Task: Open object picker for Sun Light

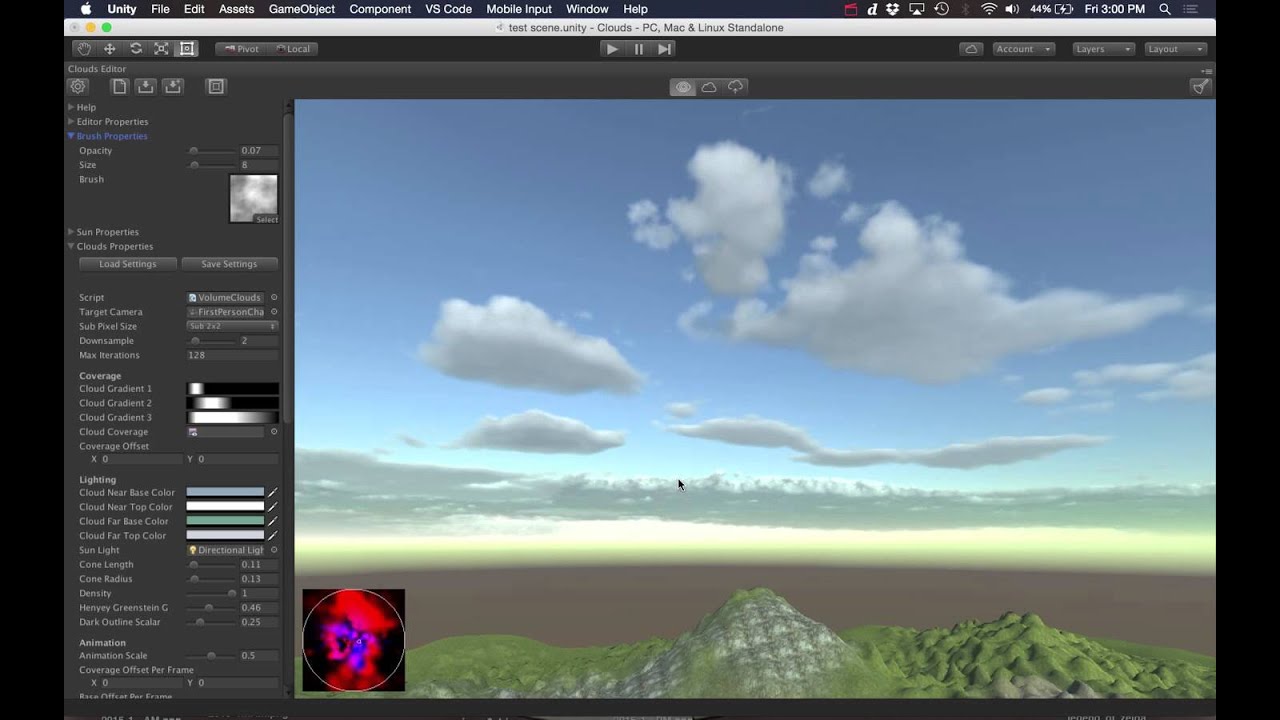Action: click(274, 550)
